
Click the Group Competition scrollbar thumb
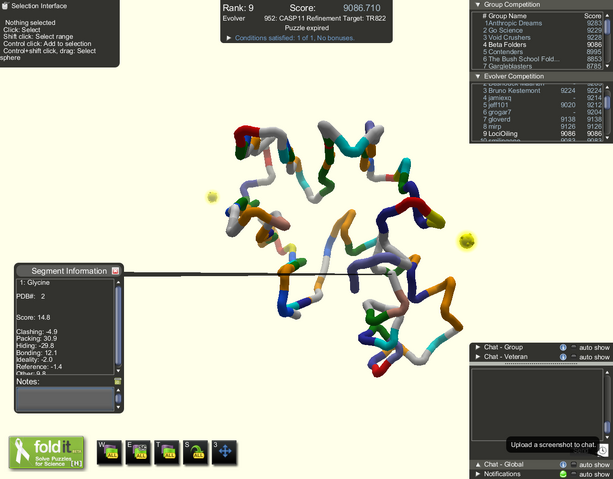click(x=607, y=27)
